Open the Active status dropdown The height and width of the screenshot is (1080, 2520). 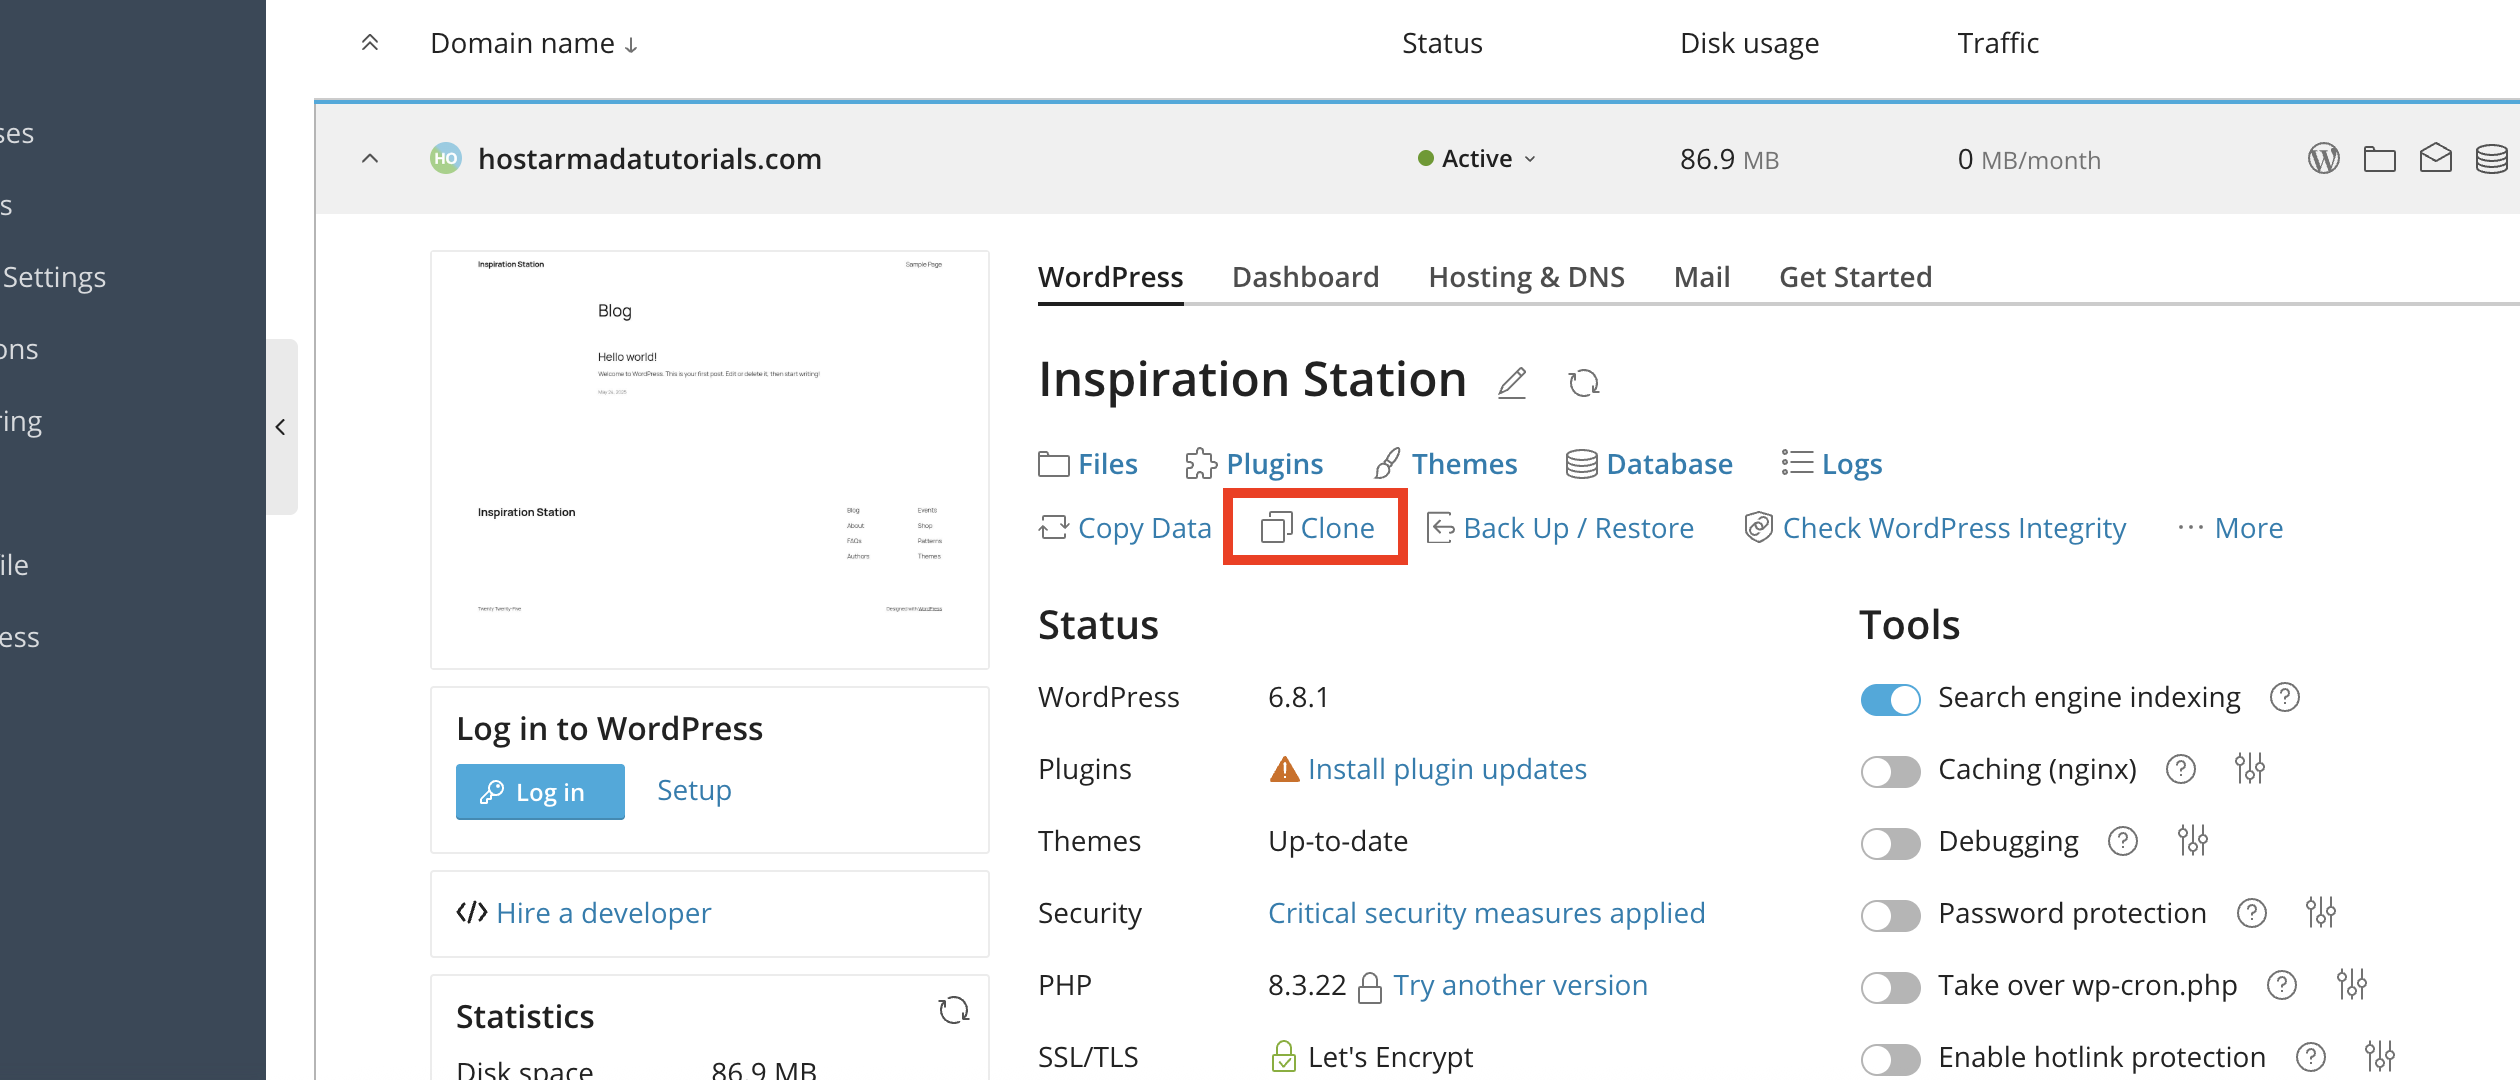pyautogui.click(x=1477, y=159)
